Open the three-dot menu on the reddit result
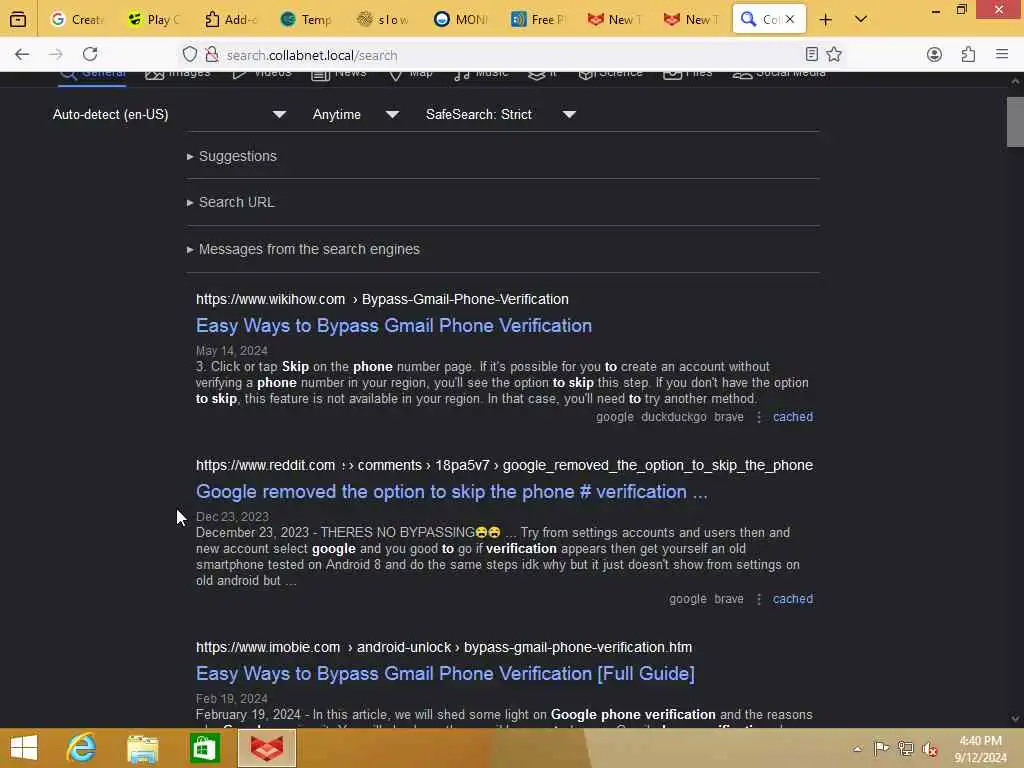 click(x=758, y=599)
